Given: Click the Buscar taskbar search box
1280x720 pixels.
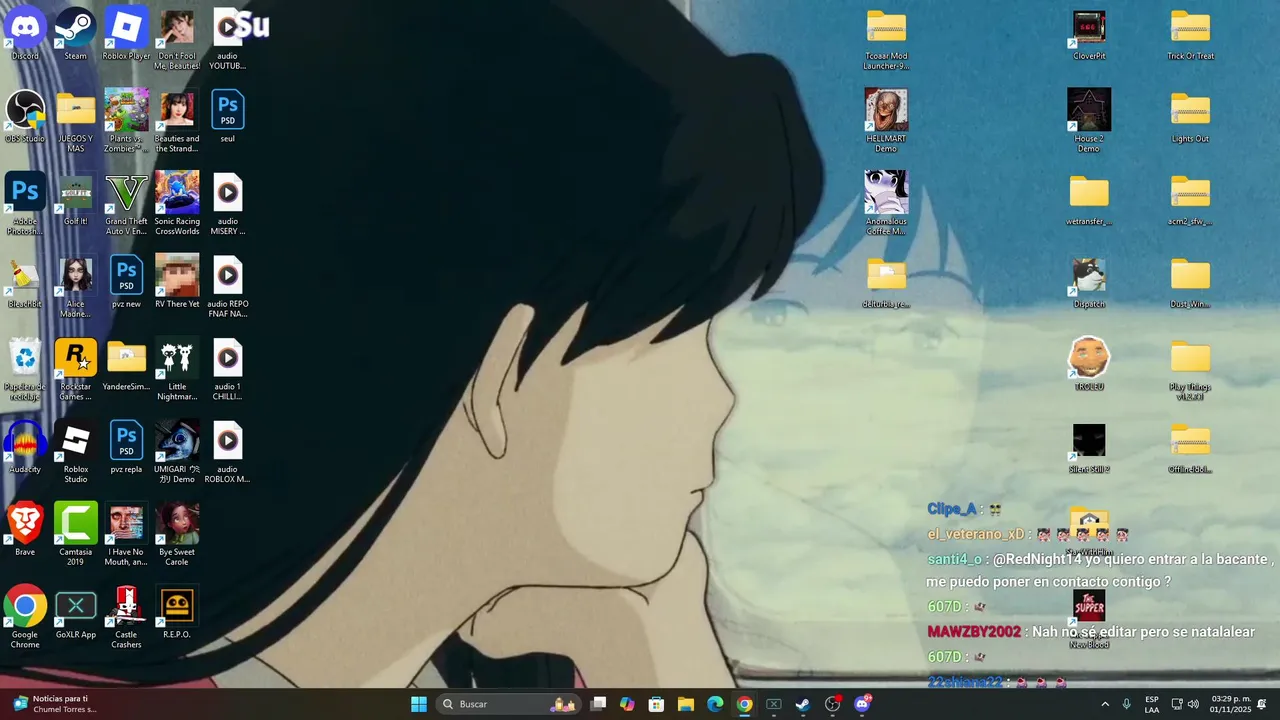Looking at the screenshot, I should 509,704.
